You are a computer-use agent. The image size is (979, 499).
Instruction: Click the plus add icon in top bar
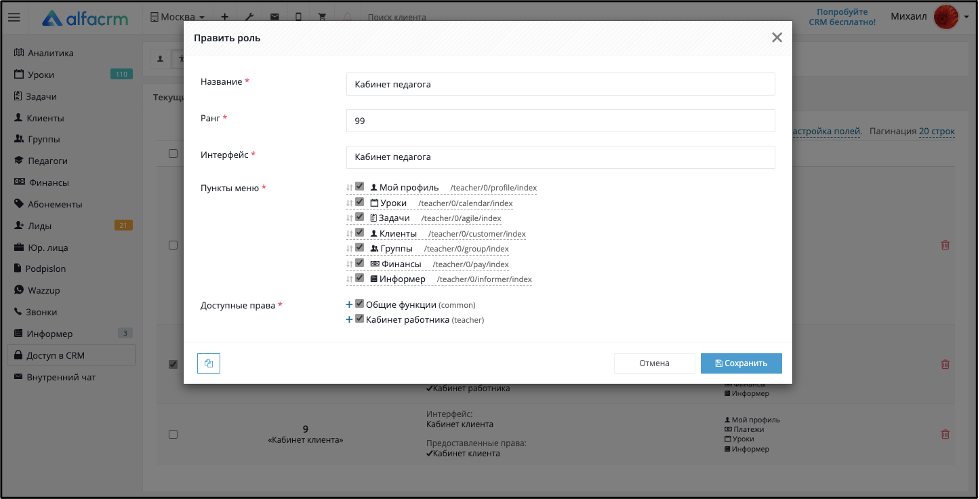tap(225, 17)
